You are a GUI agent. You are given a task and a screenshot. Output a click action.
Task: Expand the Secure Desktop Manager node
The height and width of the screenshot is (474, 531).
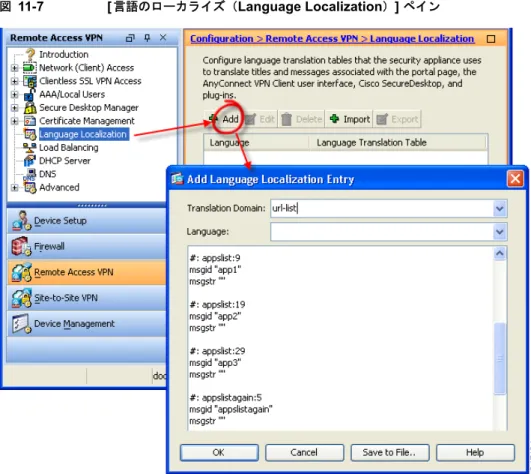pos(14,108)
